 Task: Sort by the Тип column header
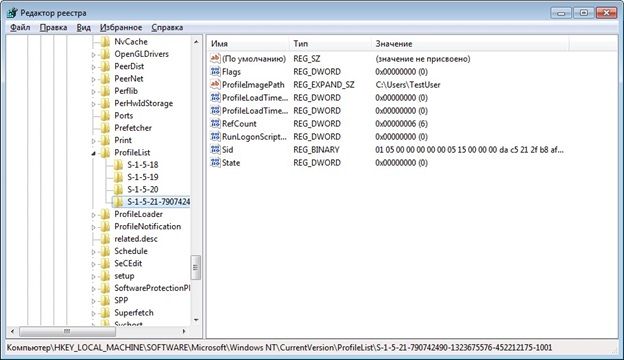pyautogui.click(x=331, y=44)
